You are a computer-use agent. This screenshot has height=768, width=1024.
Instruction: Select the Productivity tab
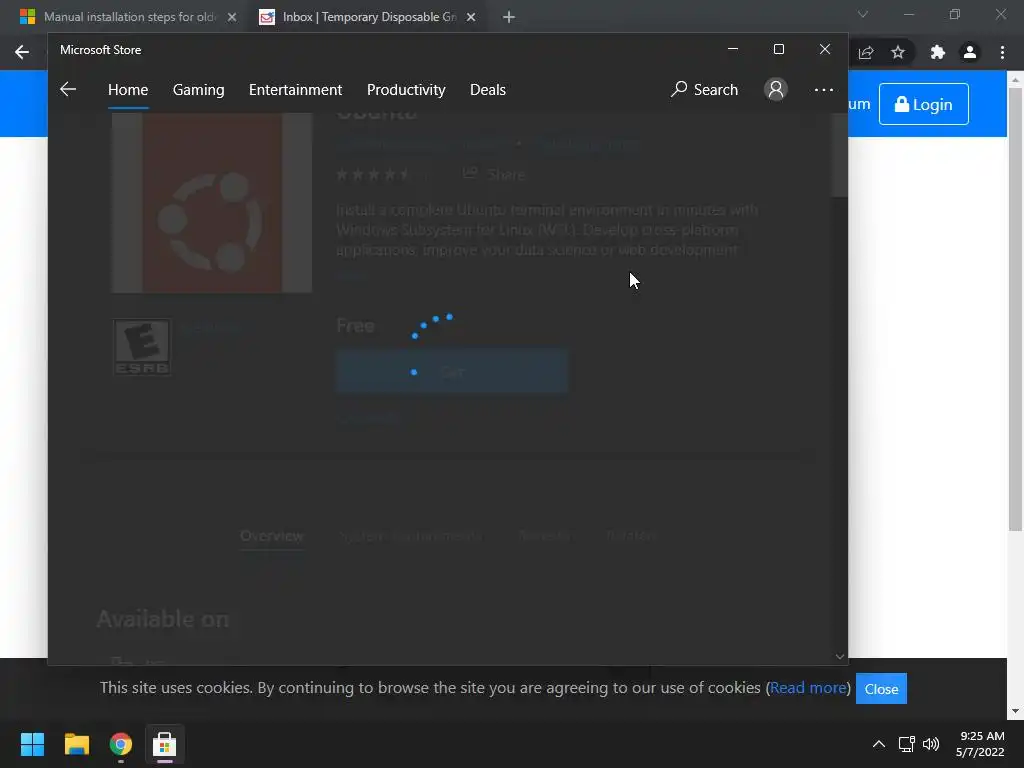pyautogui.click(x=406, y=89)
